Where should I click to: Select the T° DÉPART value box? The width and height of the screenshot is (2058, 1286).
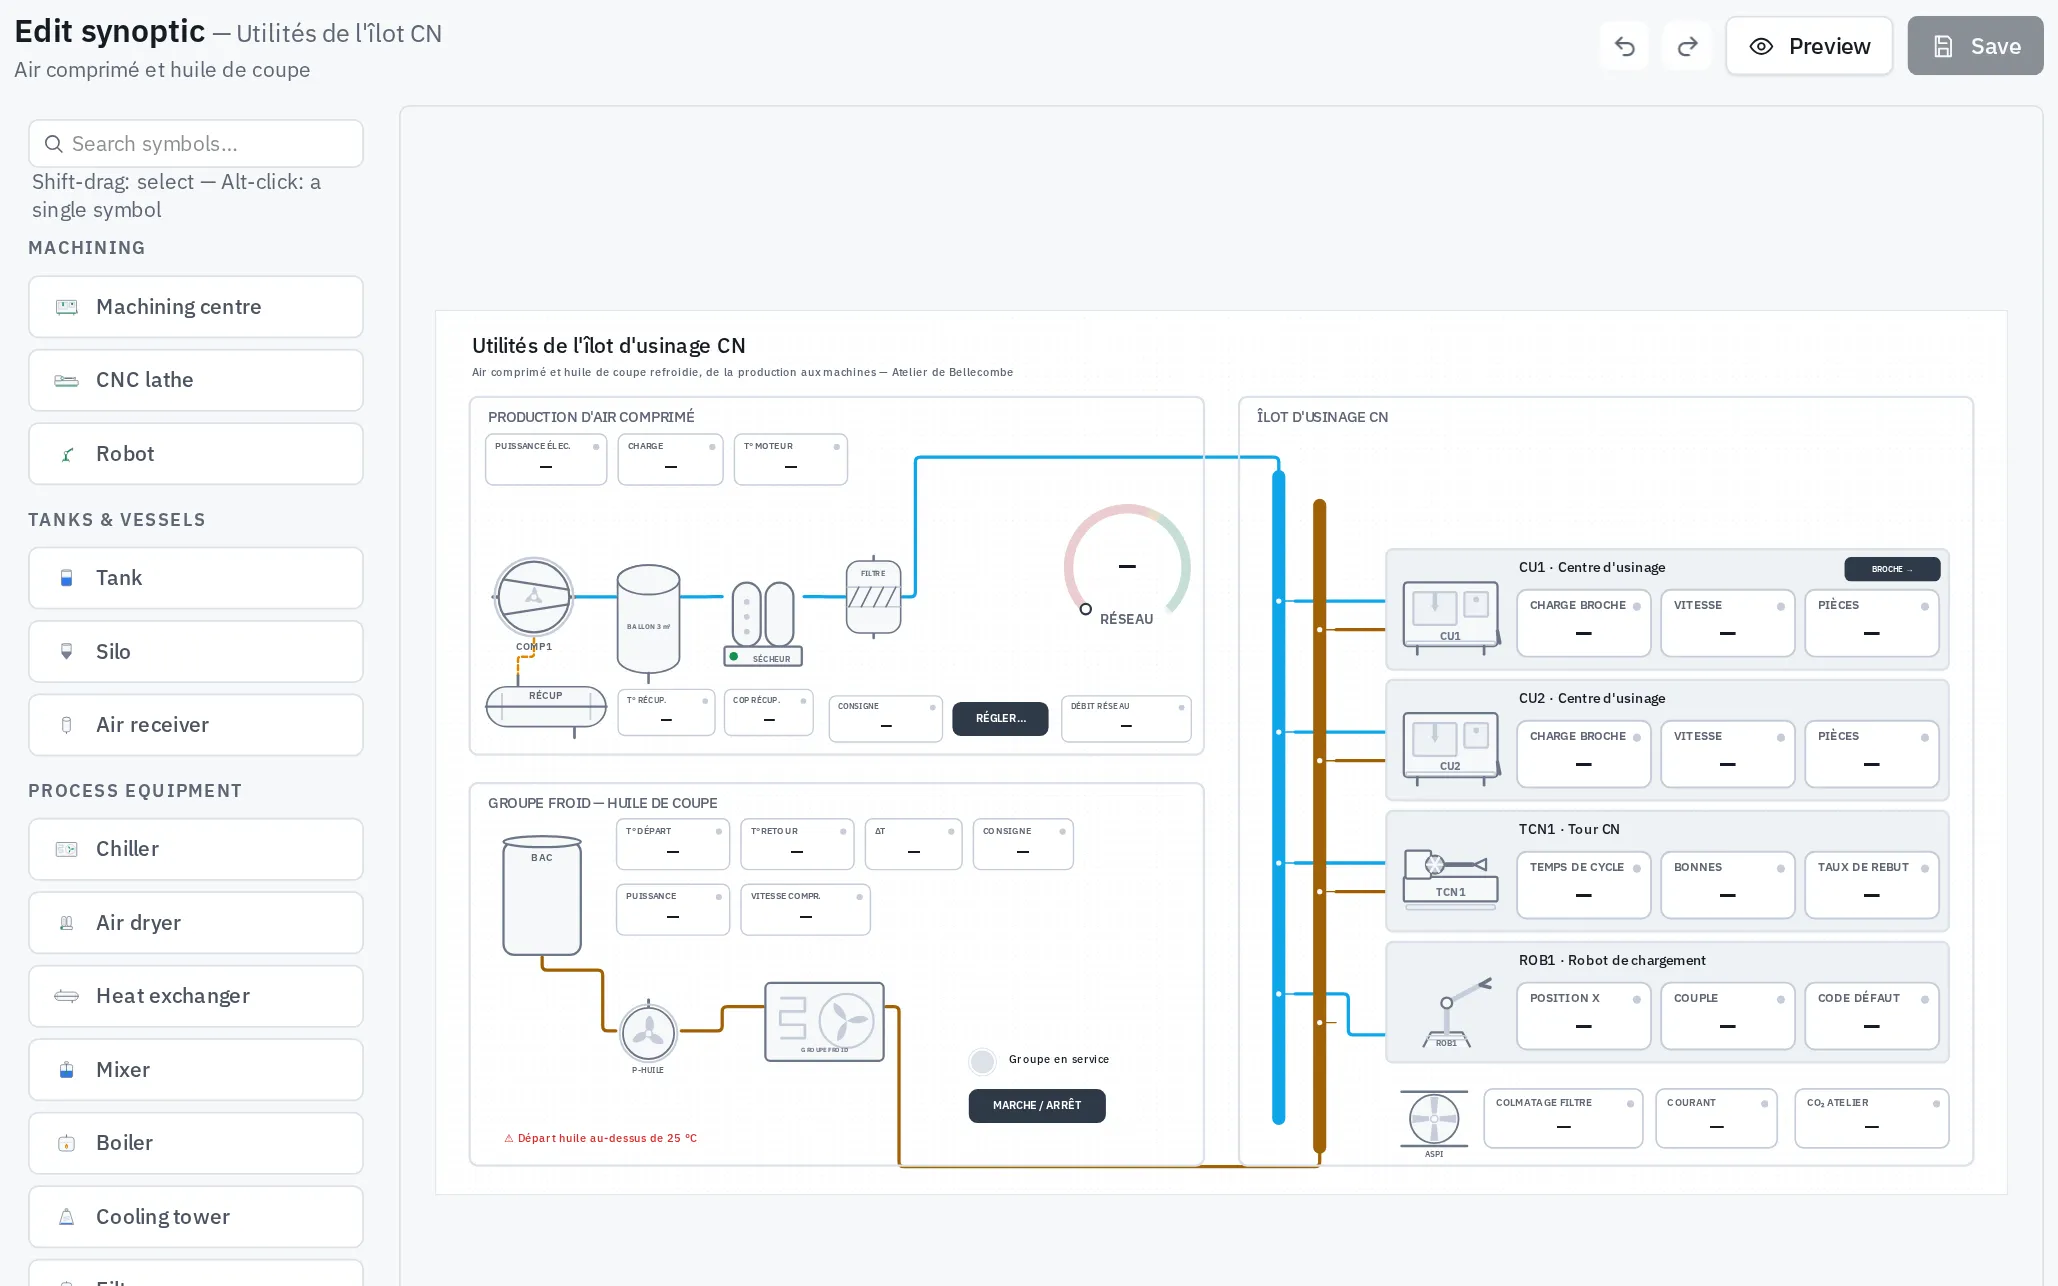click(673, 845)
